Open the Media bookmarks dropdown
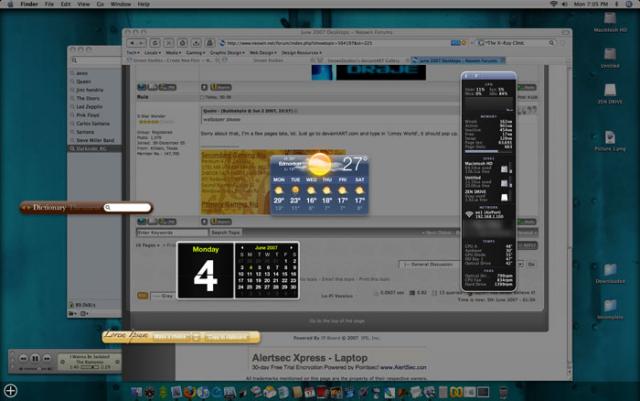The image size is (640, 401). 173,53
